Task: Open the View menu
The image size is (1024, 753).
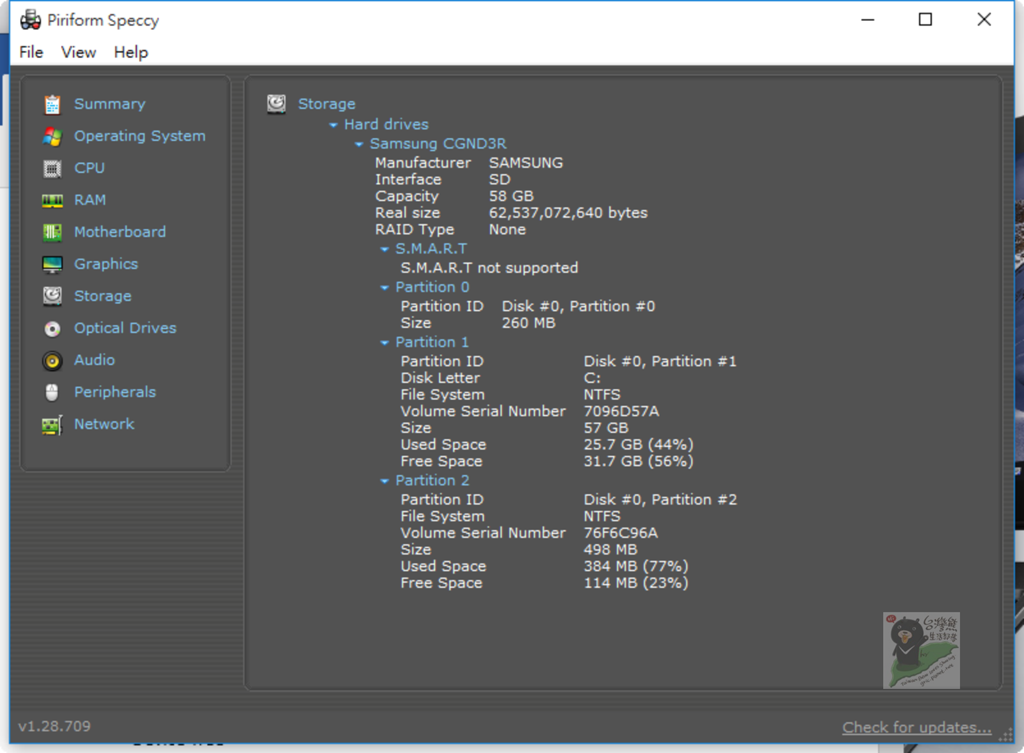Action: point(78,52)
